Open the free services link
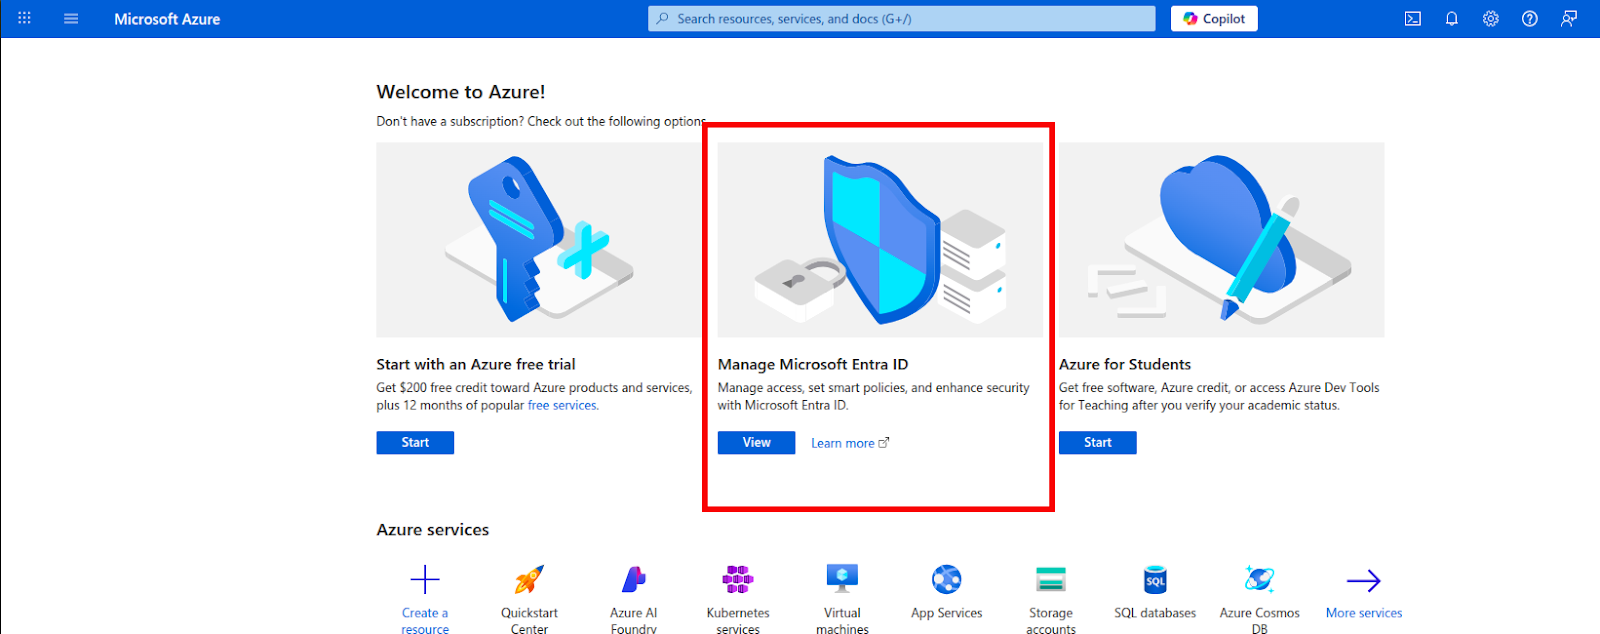Screen dimensions: 1600x634 [562, 406]
